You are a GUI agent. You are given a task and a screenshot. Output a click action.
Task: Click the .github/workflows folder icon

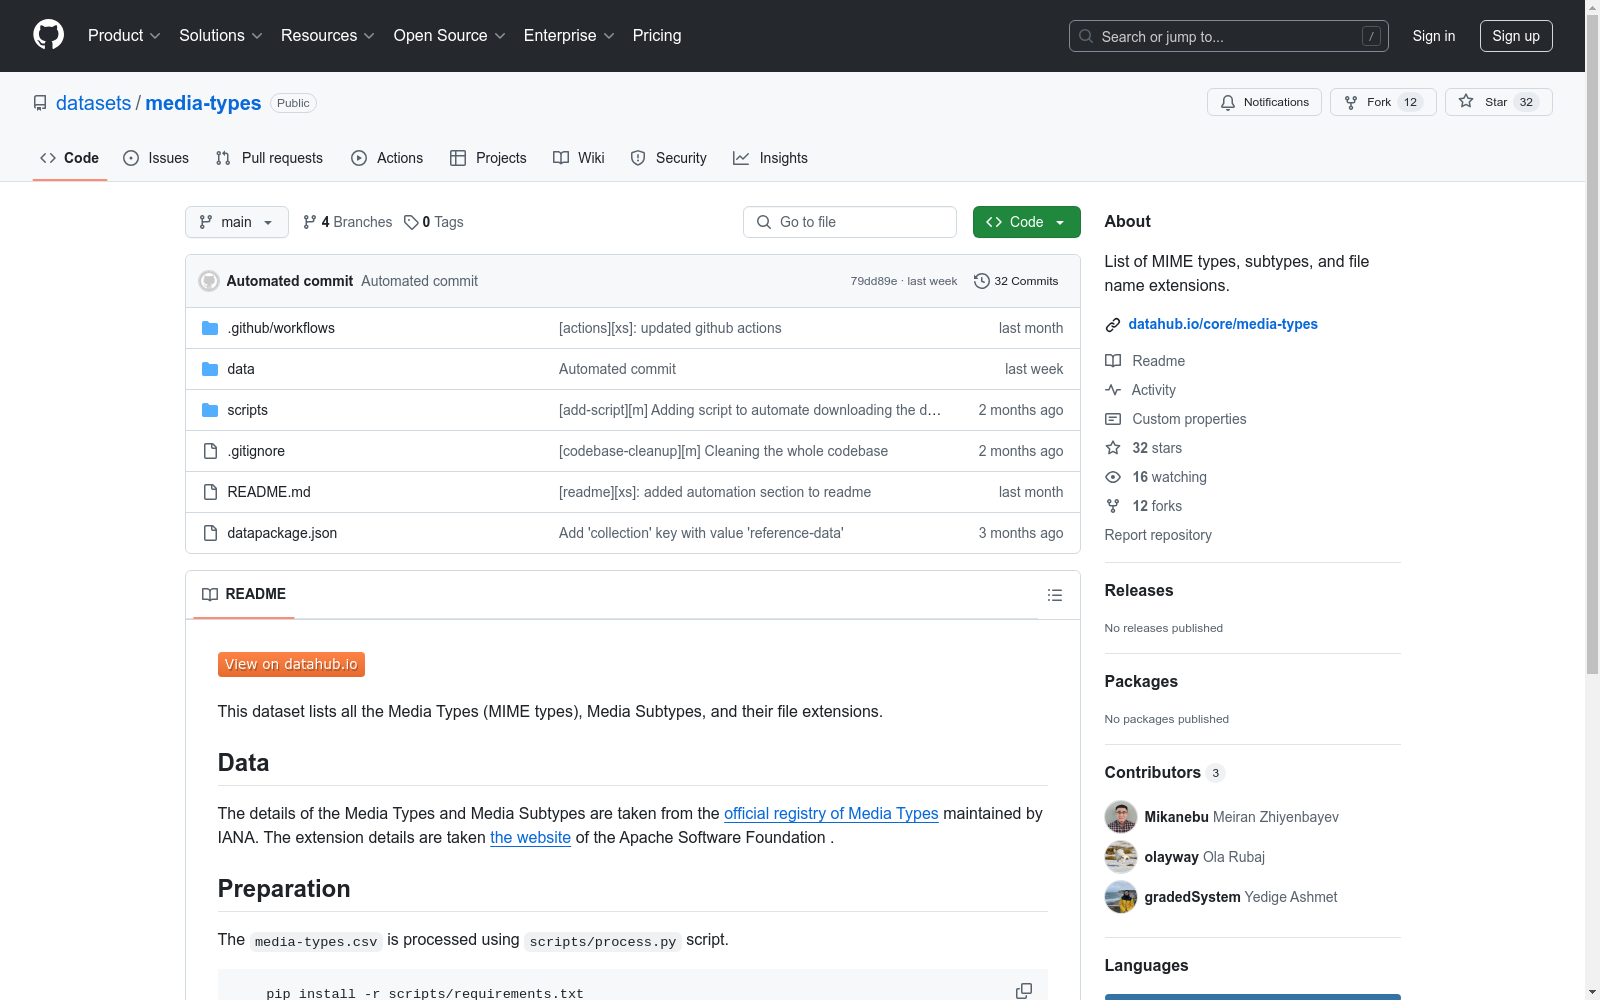pos(210,328)
